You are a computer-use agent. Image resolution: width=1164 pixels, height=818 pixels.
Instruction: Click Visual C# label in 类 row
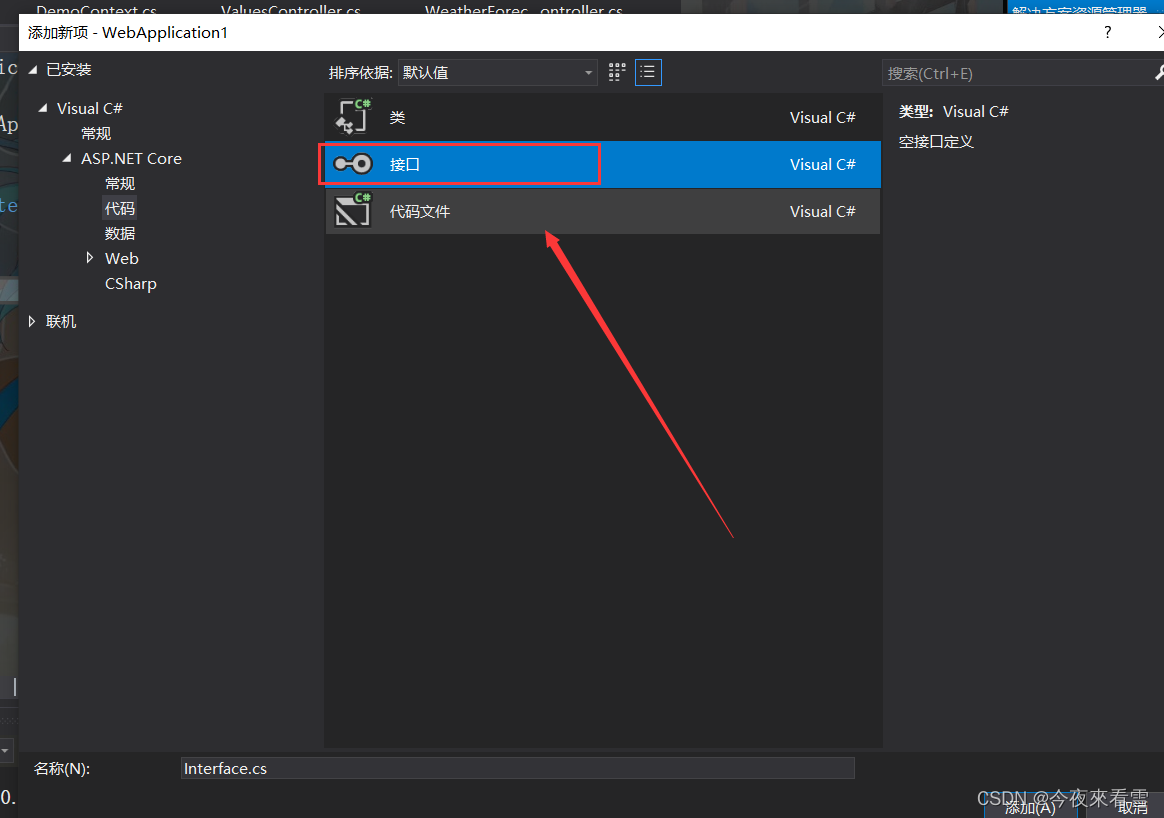click(x=823, y=117)
